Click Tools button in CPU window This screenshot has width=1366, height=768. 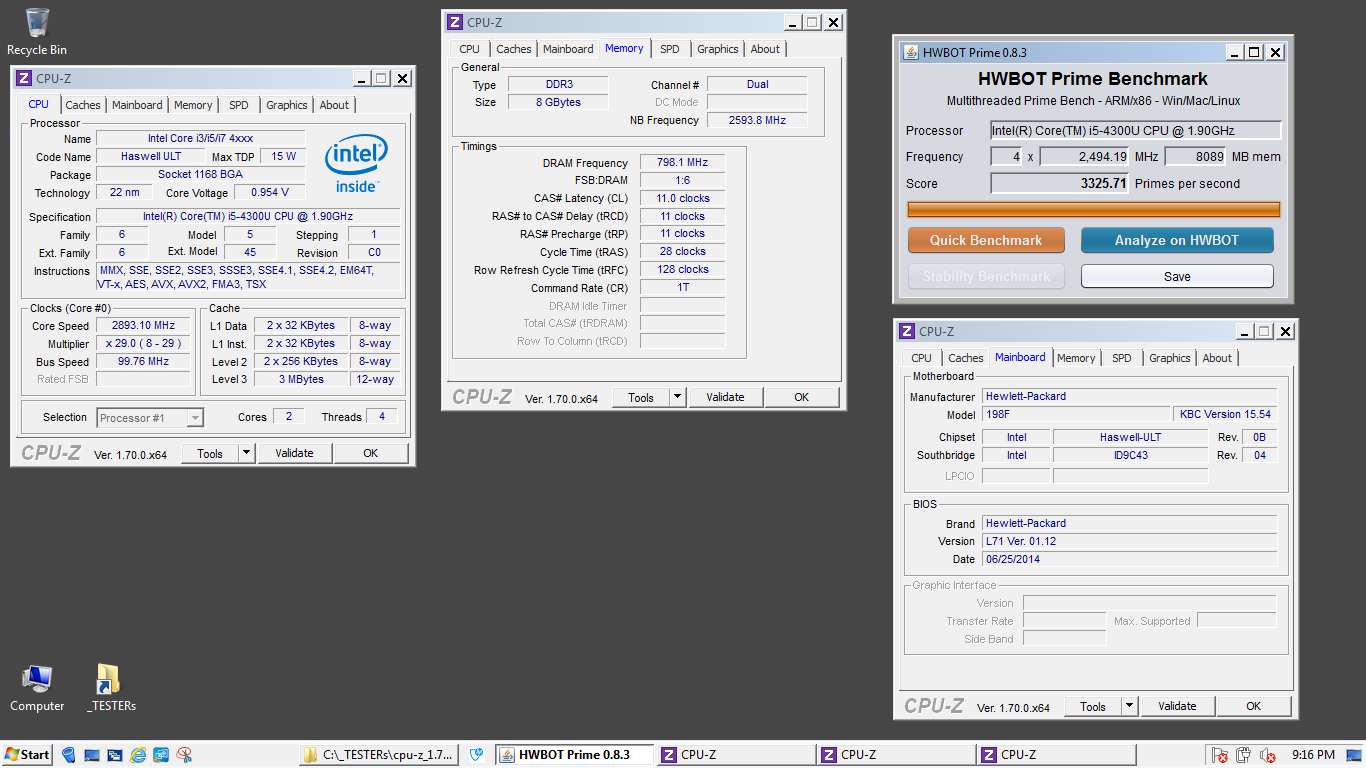[210, 453]
